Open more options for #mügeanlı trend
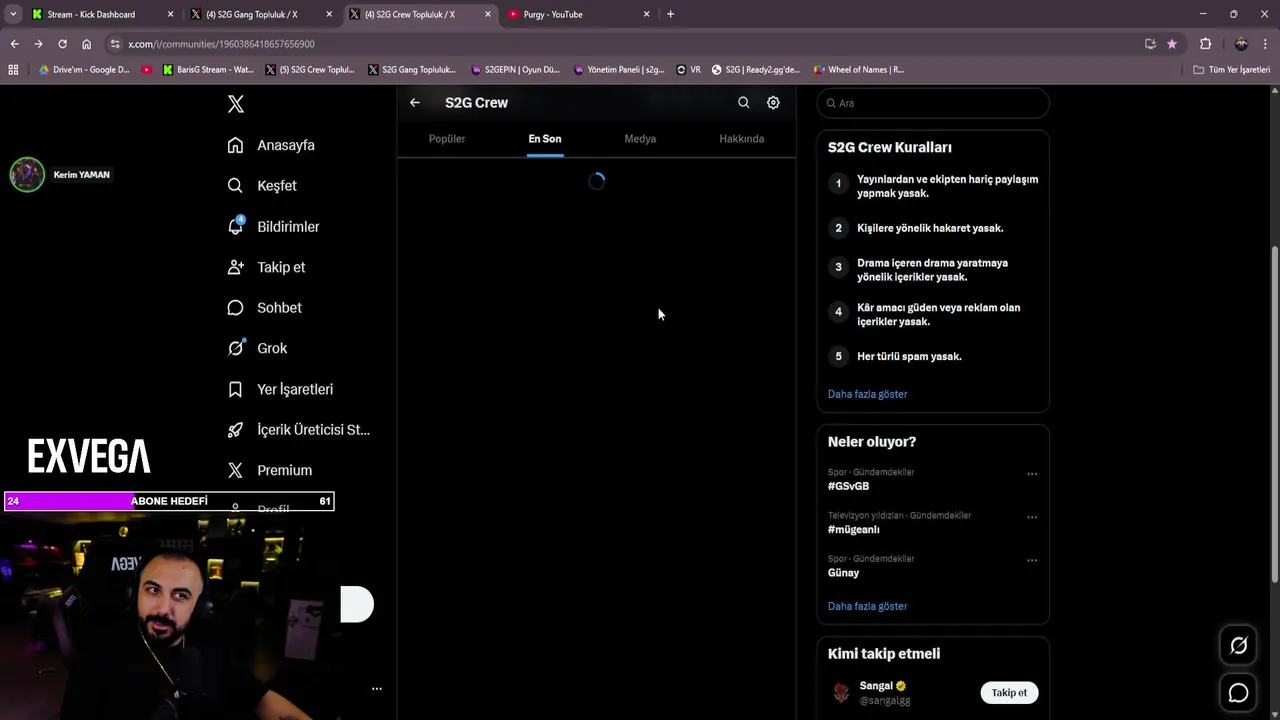Image resolution: width=1280 pixels, height=720 pixels. [x=1032, y=517]
